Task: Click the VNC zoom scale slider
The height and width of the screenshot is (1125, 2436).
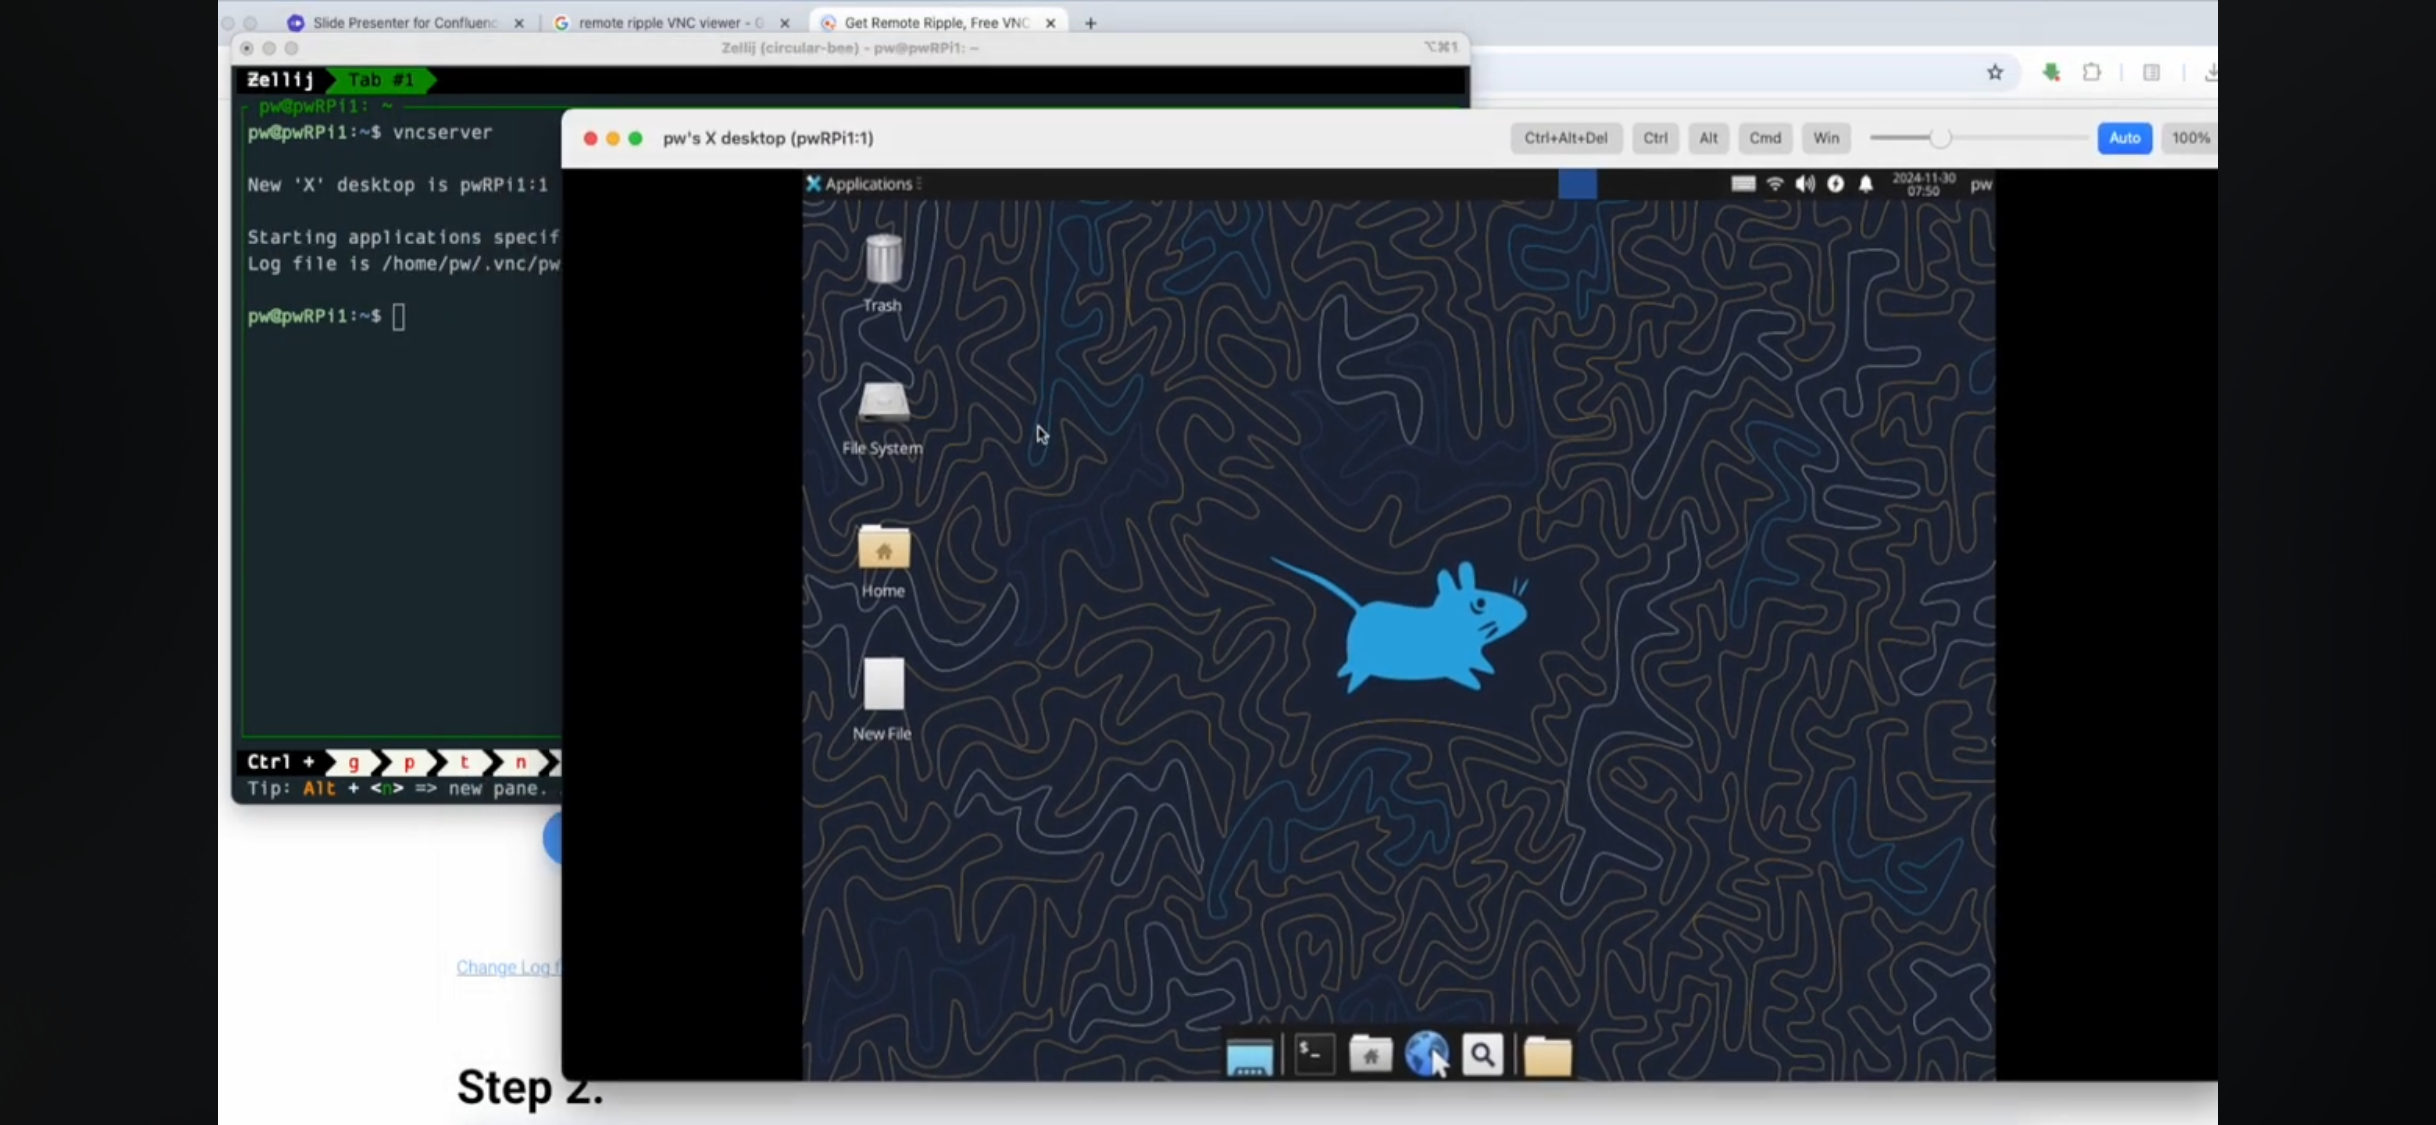Action: pos(1939,138)
